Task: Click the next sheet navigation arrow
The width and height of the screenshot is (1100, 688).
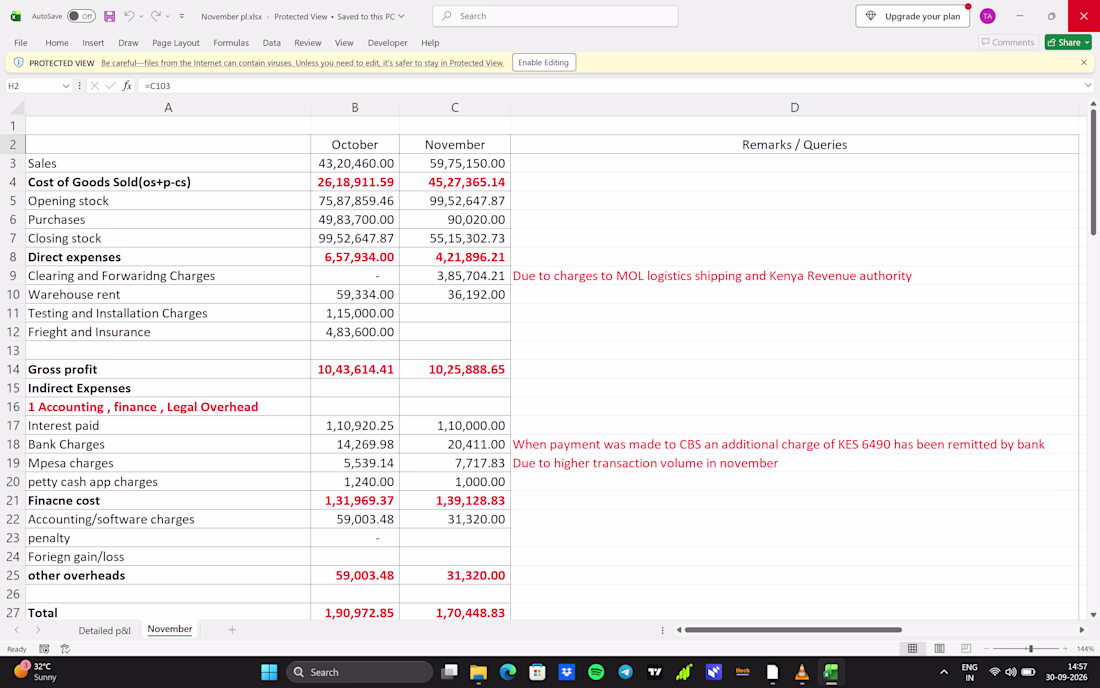Action: [x=38, y=630]
